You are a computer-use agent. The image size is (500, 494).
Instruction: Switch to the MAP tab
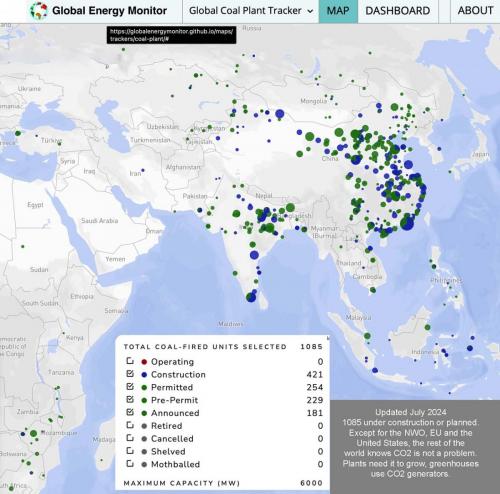point(338,11)
